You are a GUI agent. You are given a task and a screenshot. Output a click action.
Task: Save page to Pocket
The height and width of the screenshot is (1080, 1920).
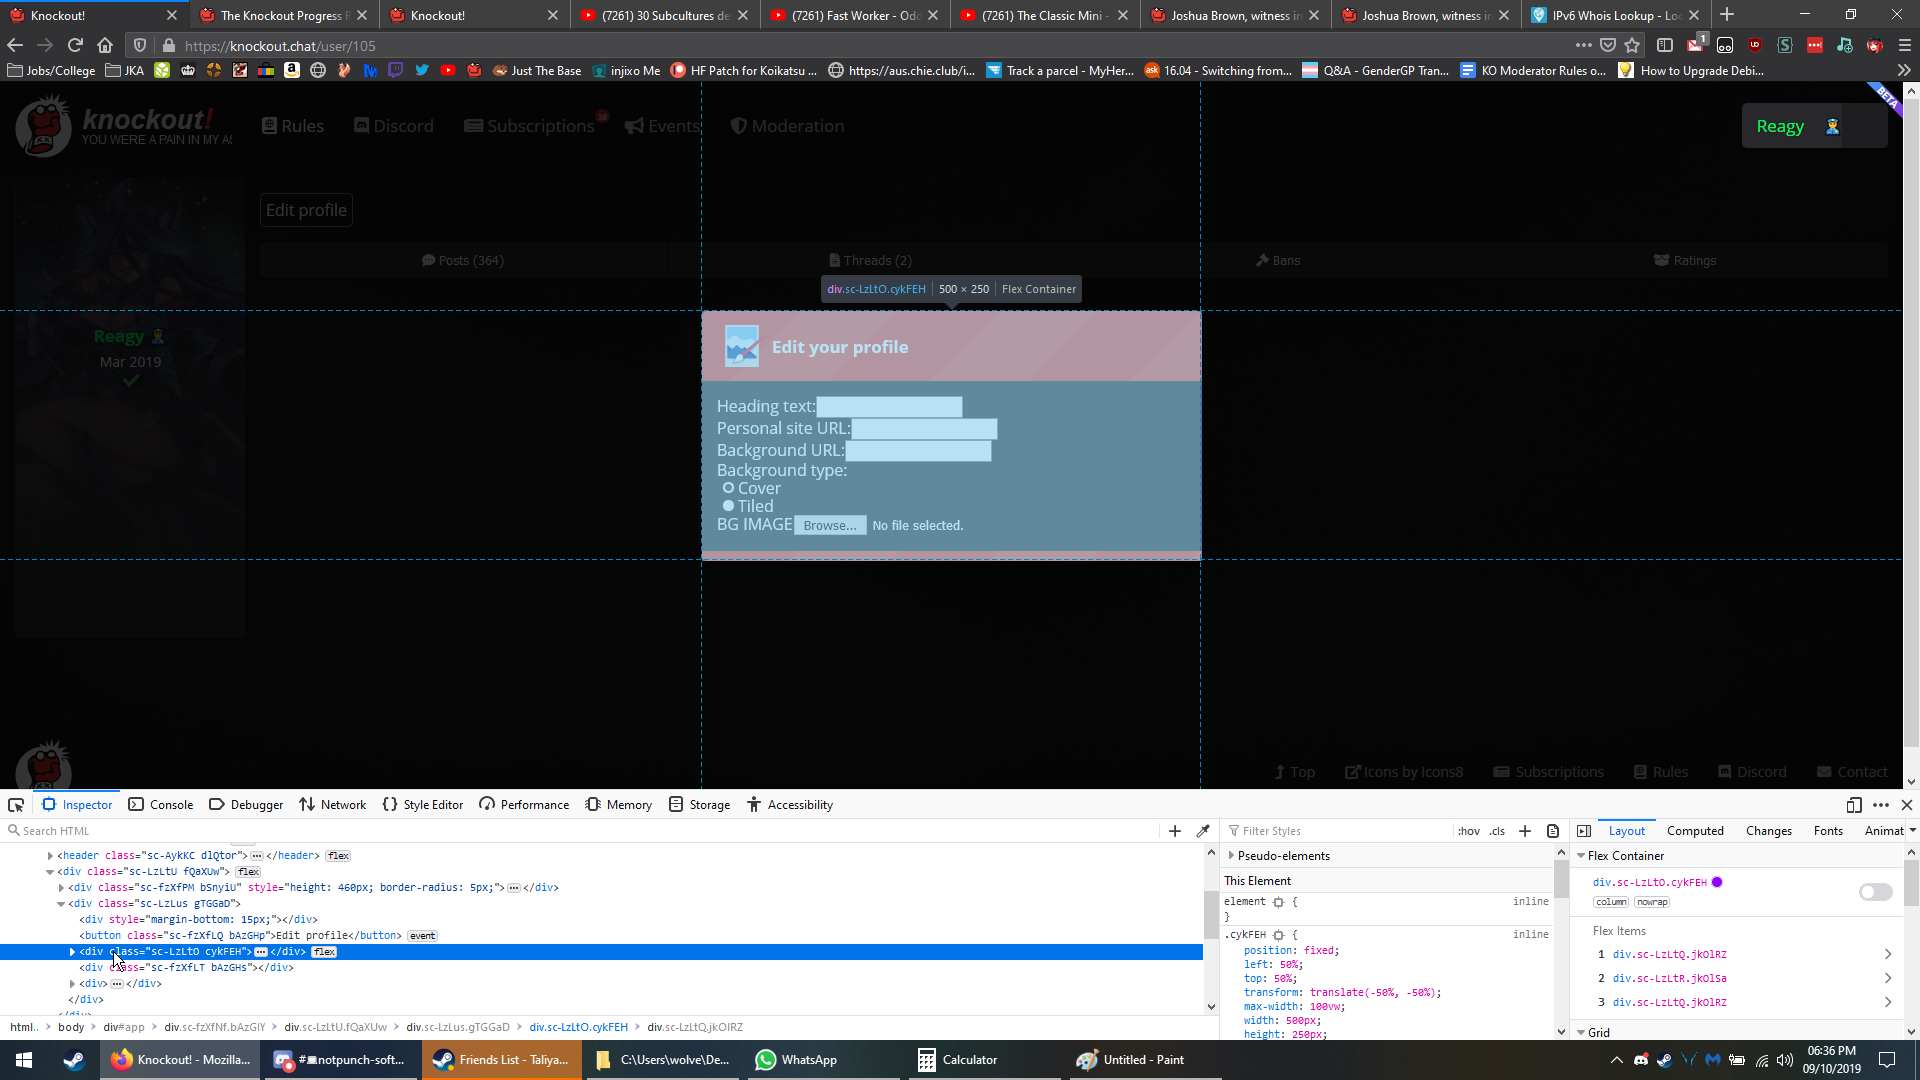coord(1608,45)
